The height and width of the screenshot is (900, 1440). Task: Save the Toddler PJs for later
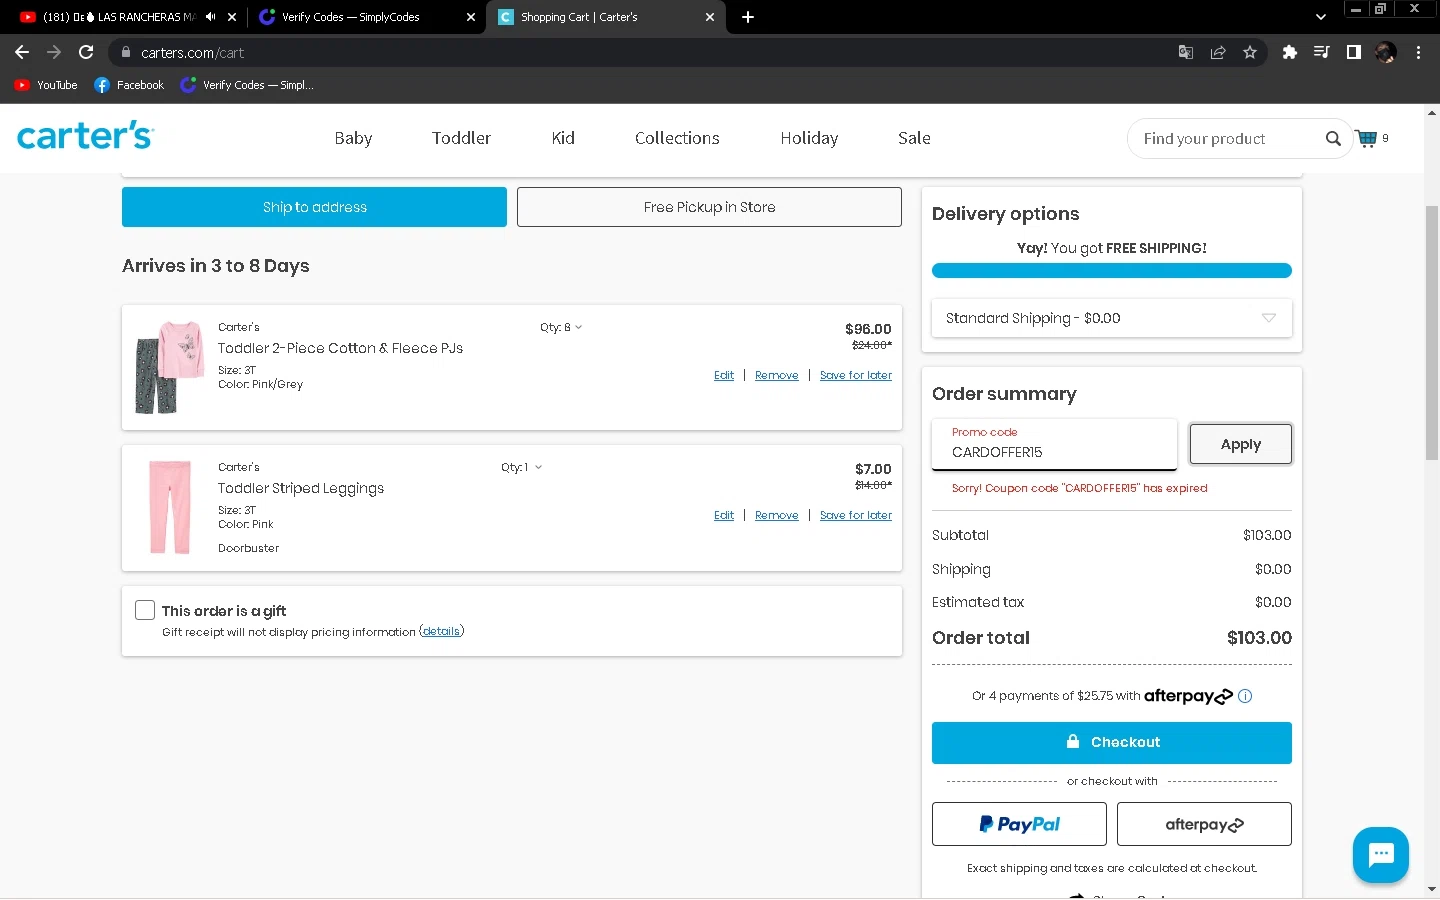click(856, 375)
